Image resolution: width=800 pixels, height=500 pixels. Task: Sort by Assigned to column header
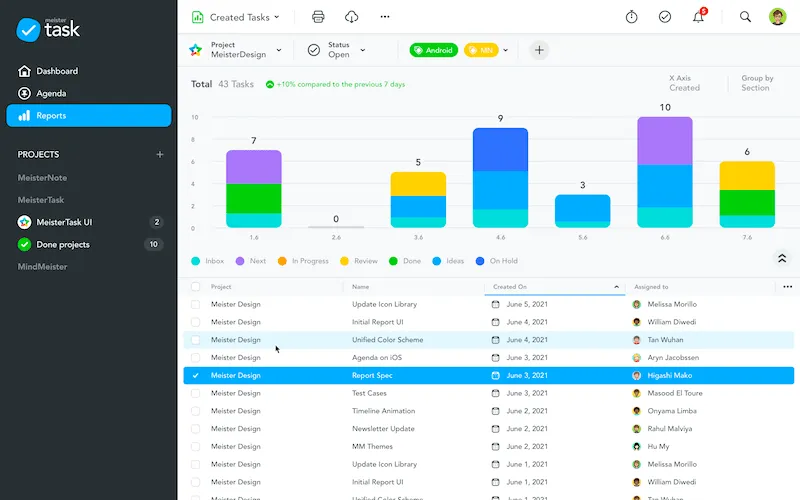[651, 287]
